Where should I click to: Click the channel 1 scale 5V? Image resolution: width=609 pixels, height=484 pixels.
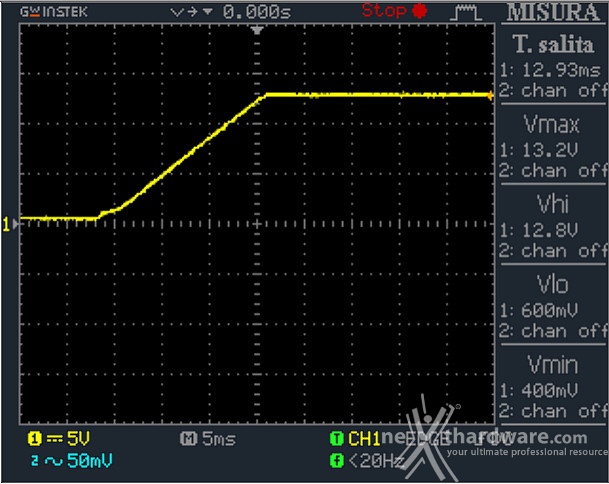click(78, 439)
